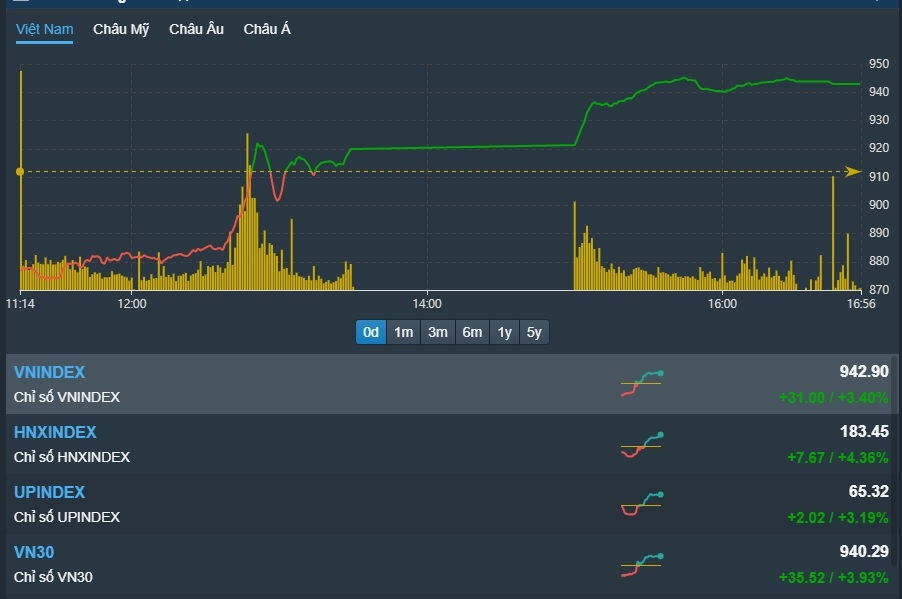Open the Việt Nam tab
The height and width of the screenshot is (599, 902).
44,29
